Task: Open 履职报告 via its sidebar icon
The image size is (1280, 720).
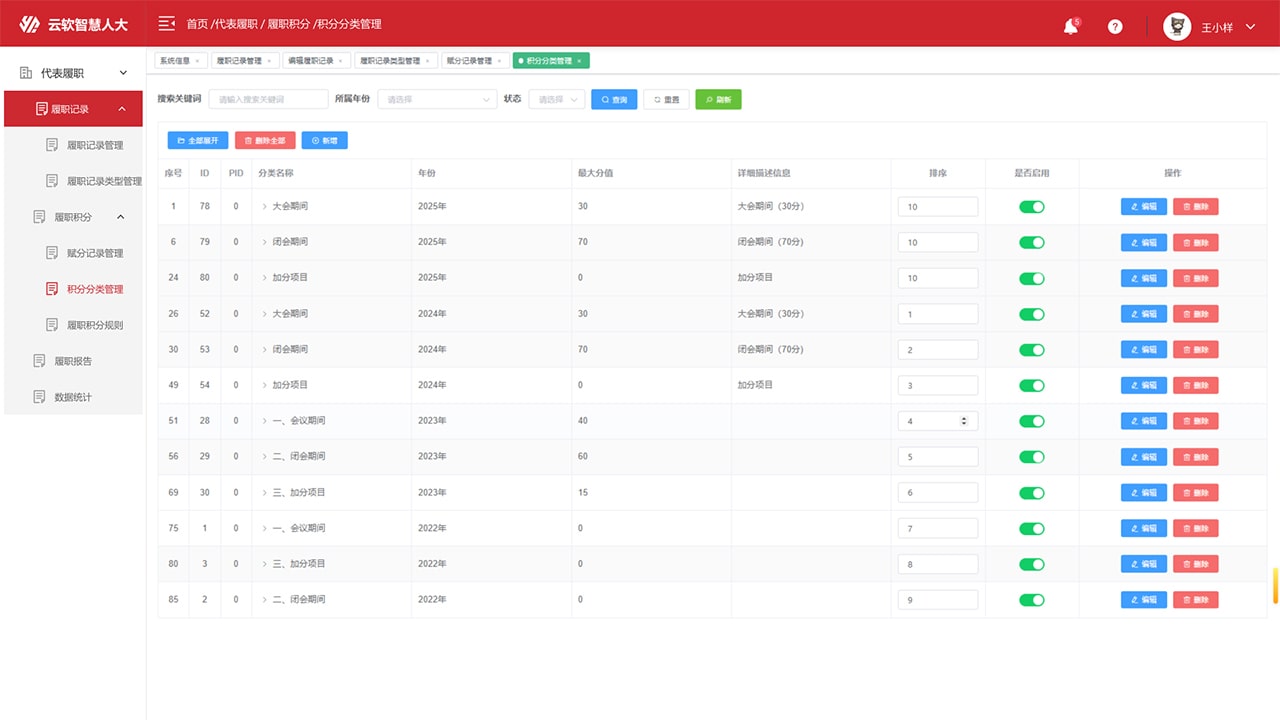Action: click(40, 361)
